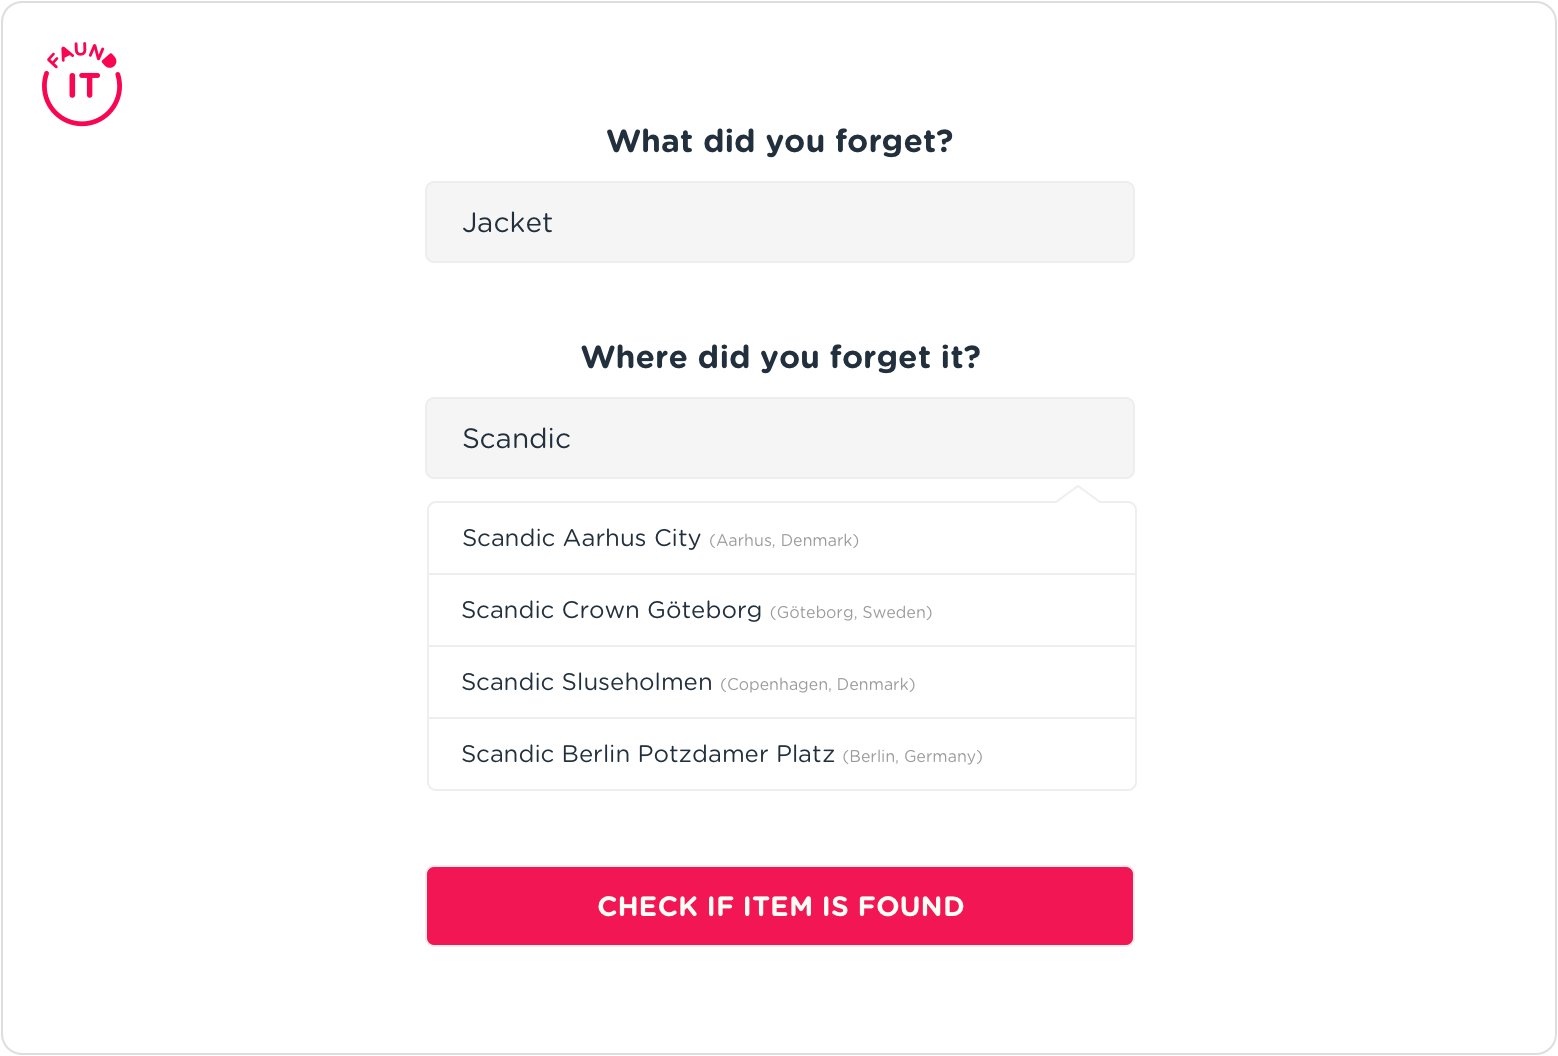Screen dimensions: 1558x1056
Task: Click the "IT" letters inside the logo
Action: pos(82,87)
